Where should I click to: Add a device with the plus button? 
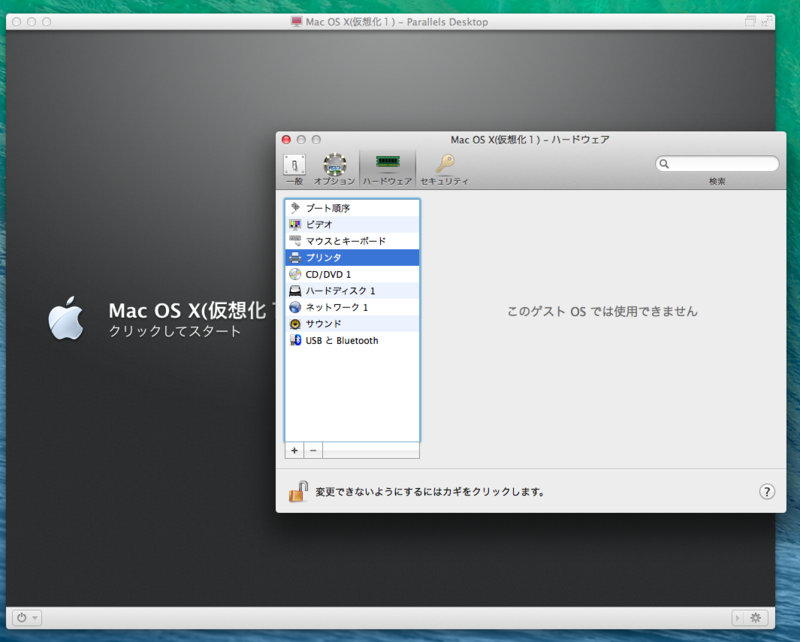click(x=294, y=451)
